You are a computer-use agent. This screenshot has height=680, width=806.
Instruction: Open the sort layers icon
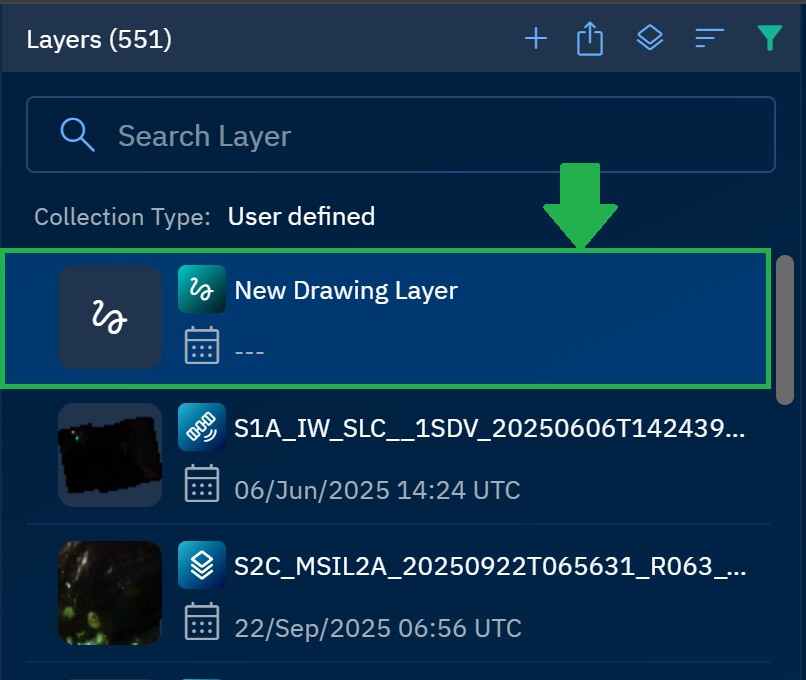709,39
